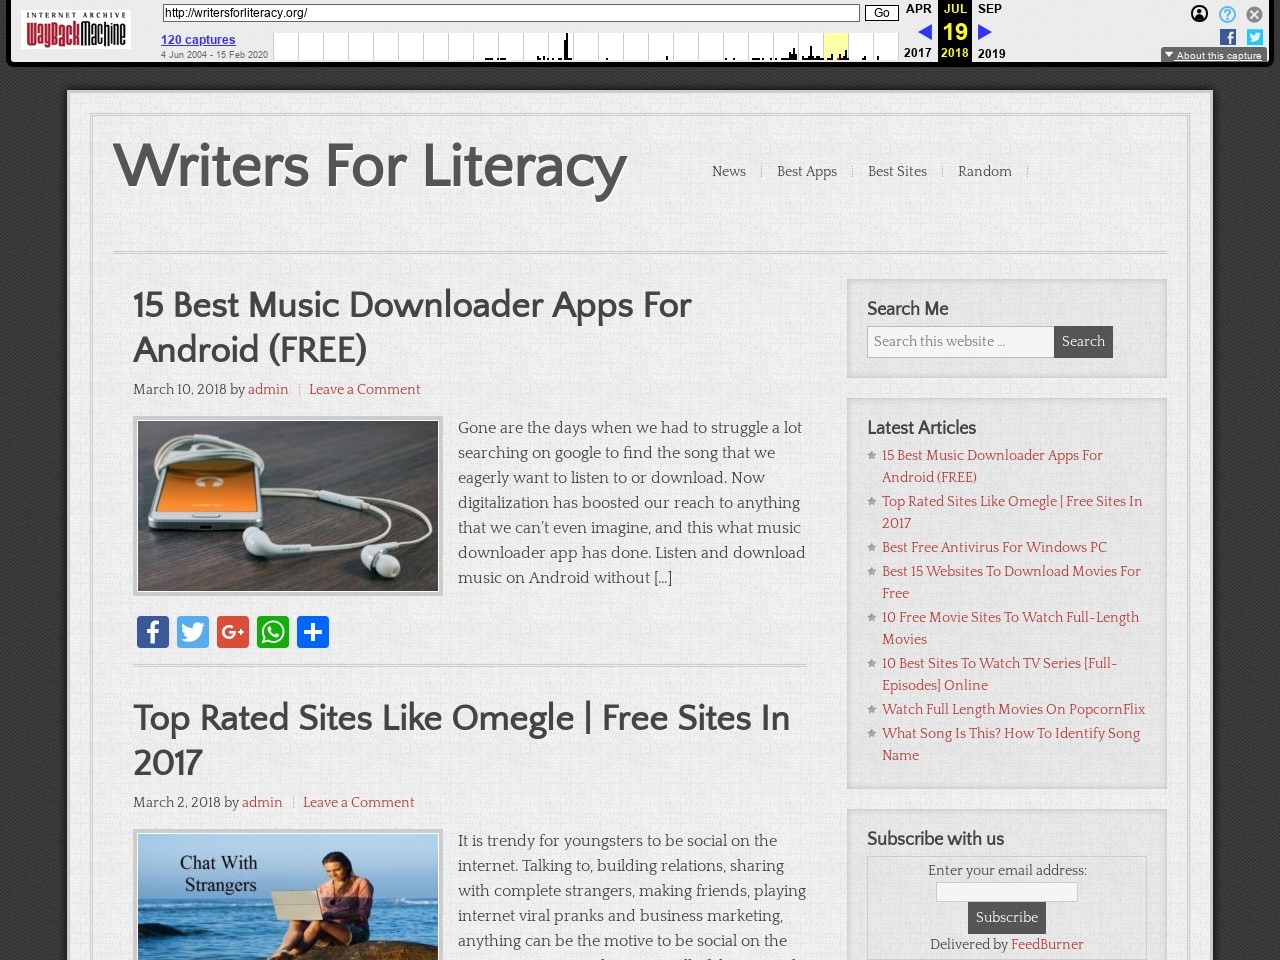Screen dimensions: 1280x960
Task: Open the Random menu item
Action: point(984,171)
